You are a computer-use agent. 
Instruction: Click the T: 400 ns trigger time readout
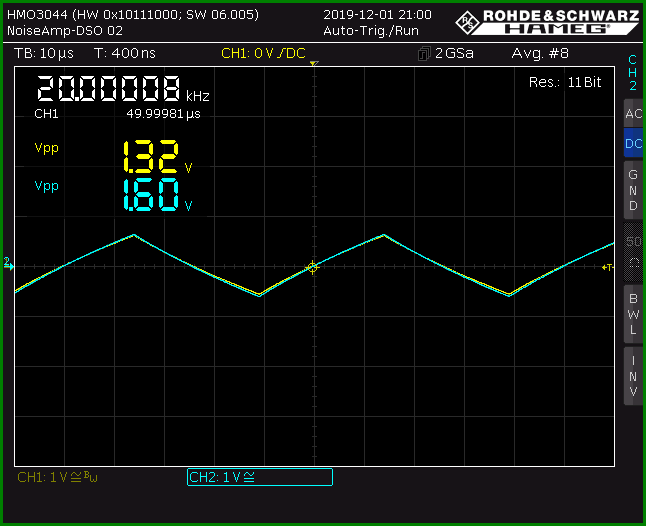pos(125,54)
